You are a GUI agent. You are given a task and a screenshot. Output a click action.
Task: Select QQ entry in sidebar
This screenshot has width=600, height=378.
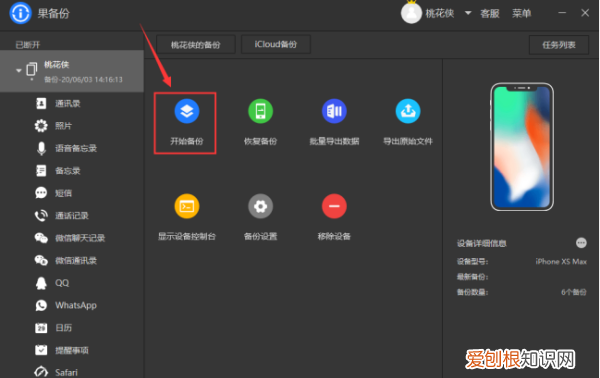pos(62,283)
